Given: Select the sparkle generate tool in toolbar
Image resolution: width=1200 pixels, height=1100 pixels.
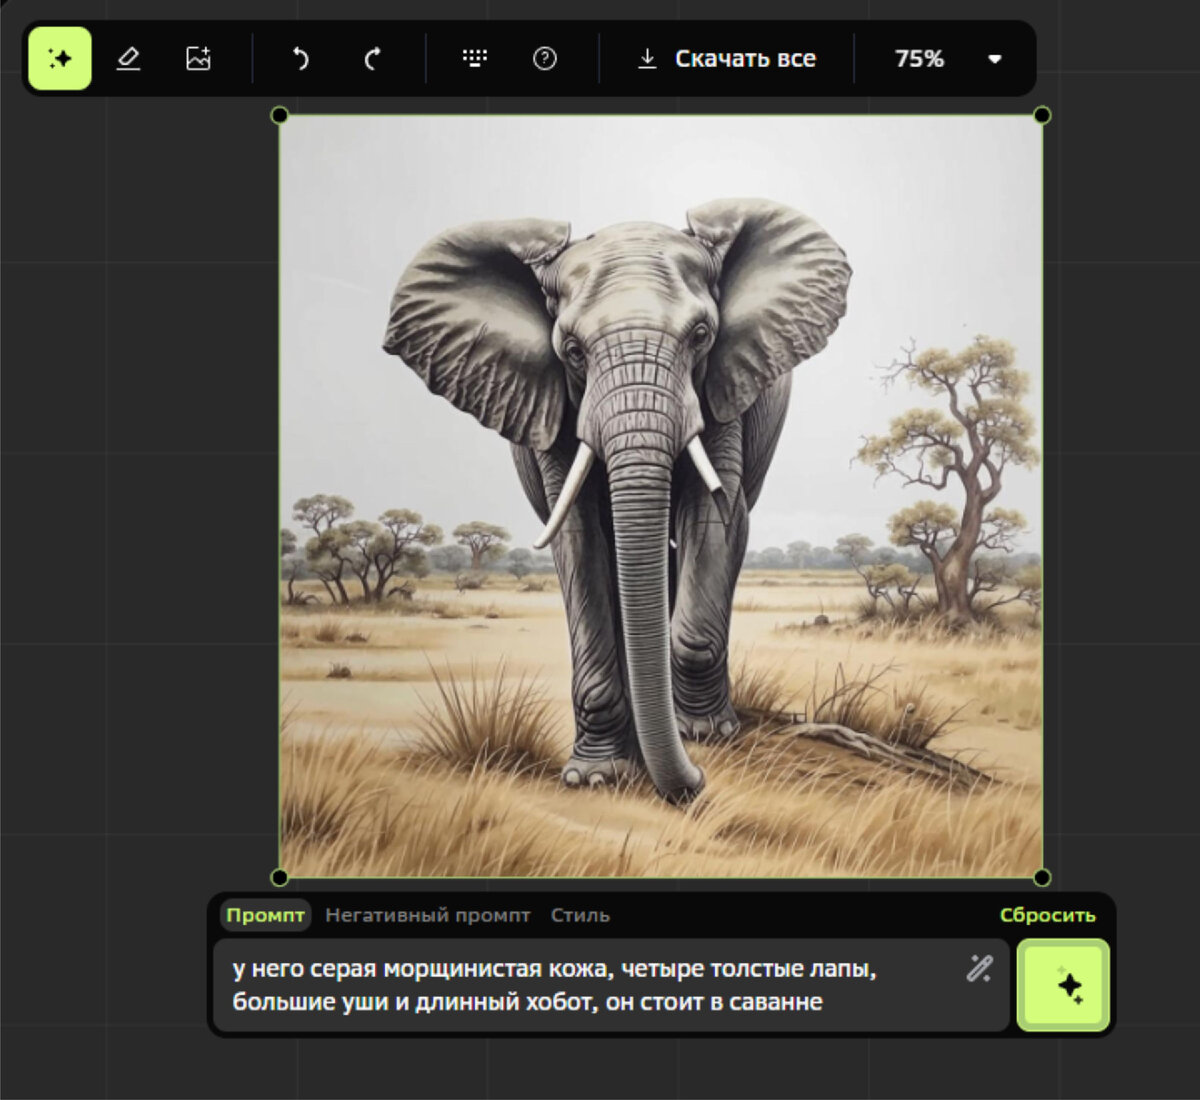Looking at the screenshot, I should point(60,59).
